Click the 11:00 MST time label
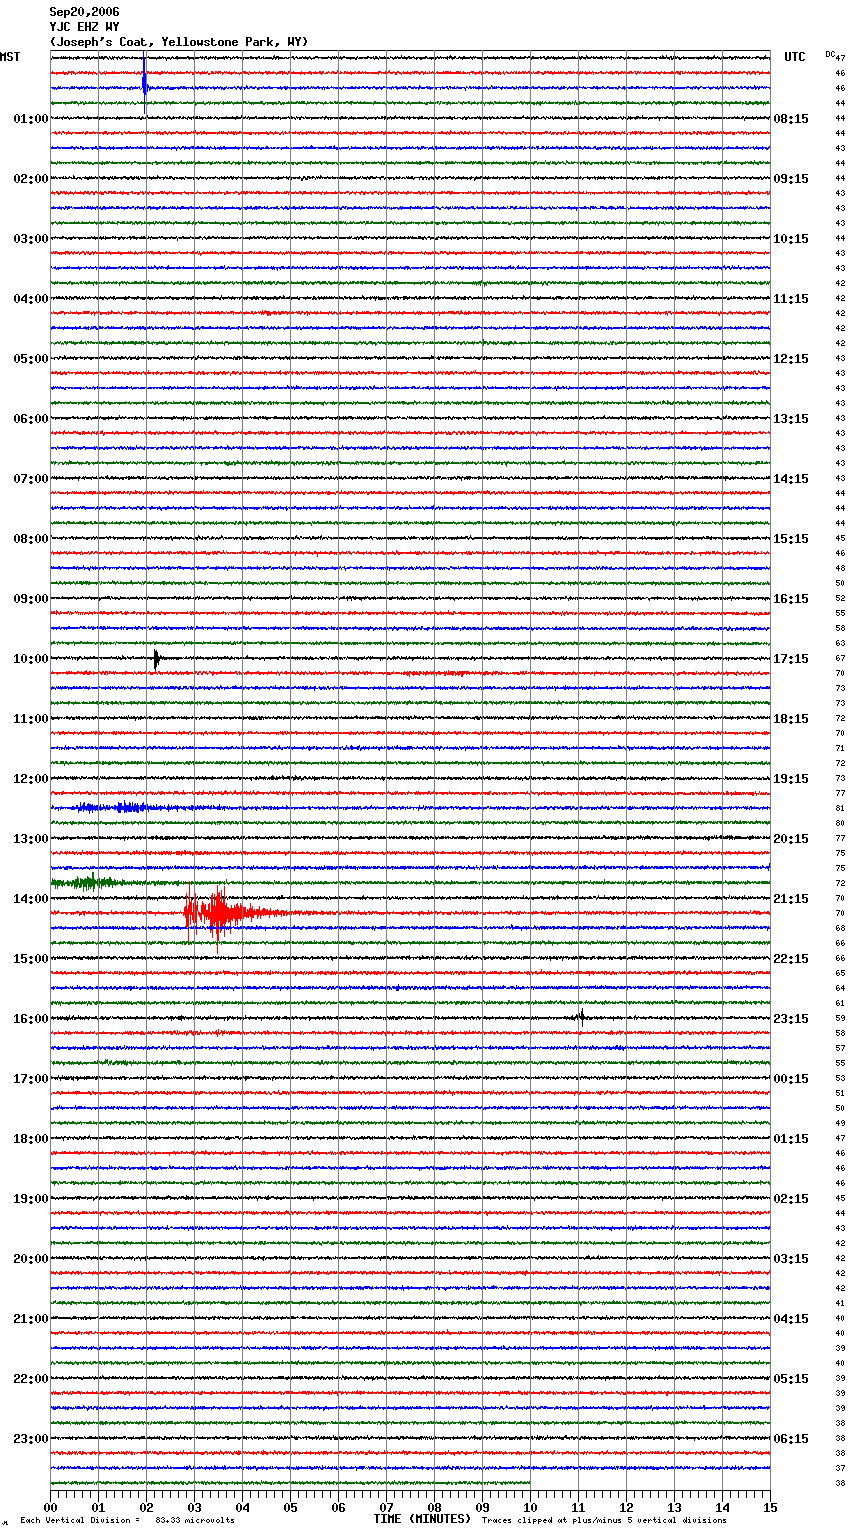The image size is (850, 1534). point(31,719)
